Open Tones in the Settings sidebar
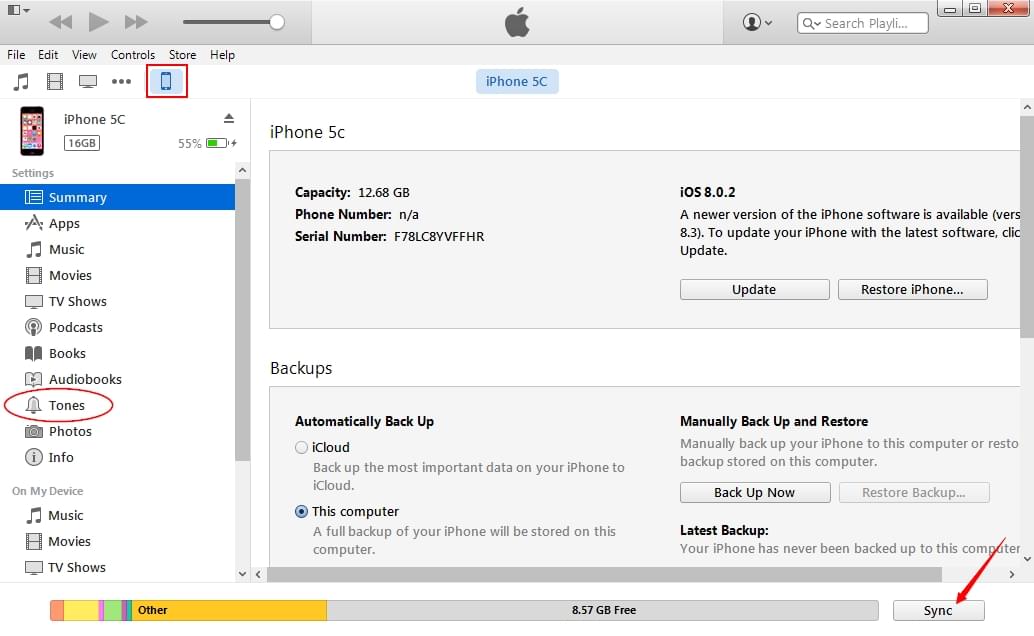The height and width of the screenshot is (636, 1034). 66,405
